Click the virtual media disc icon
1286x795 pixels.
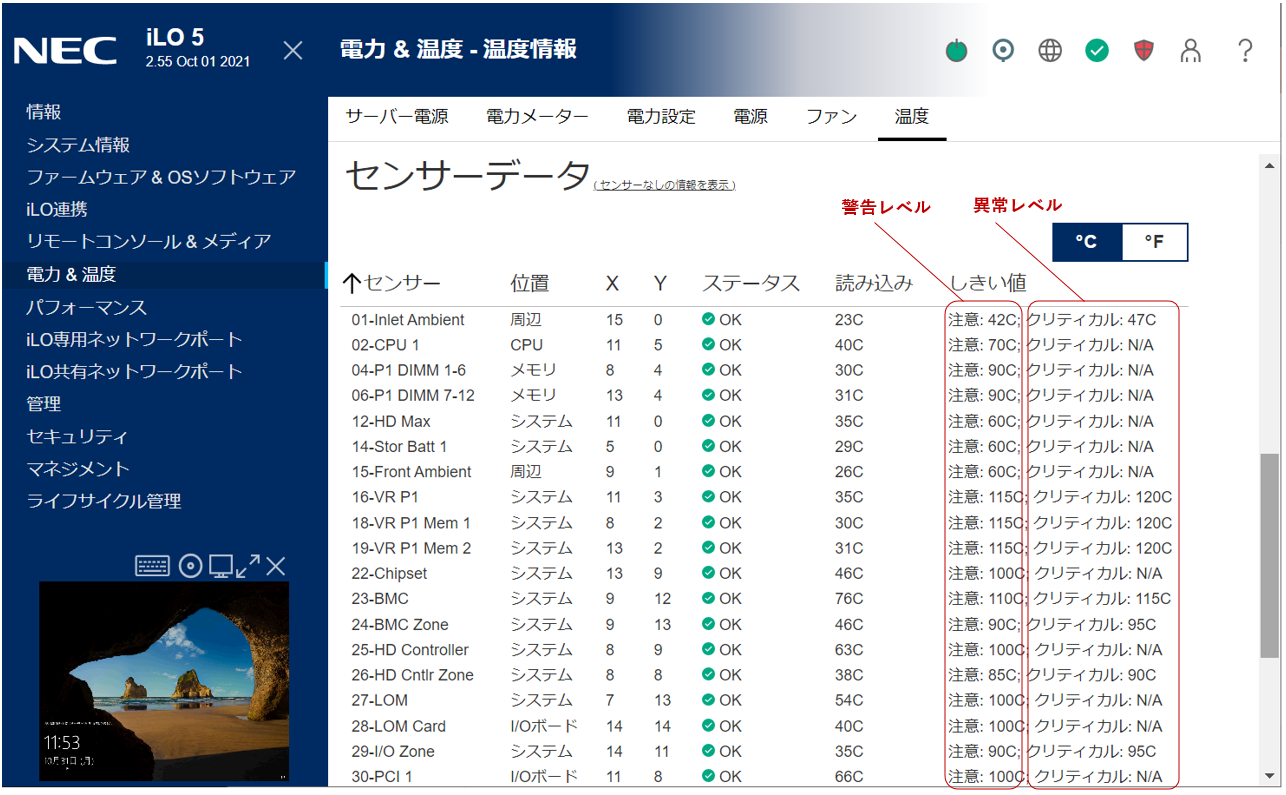click(x=191, y=566)
